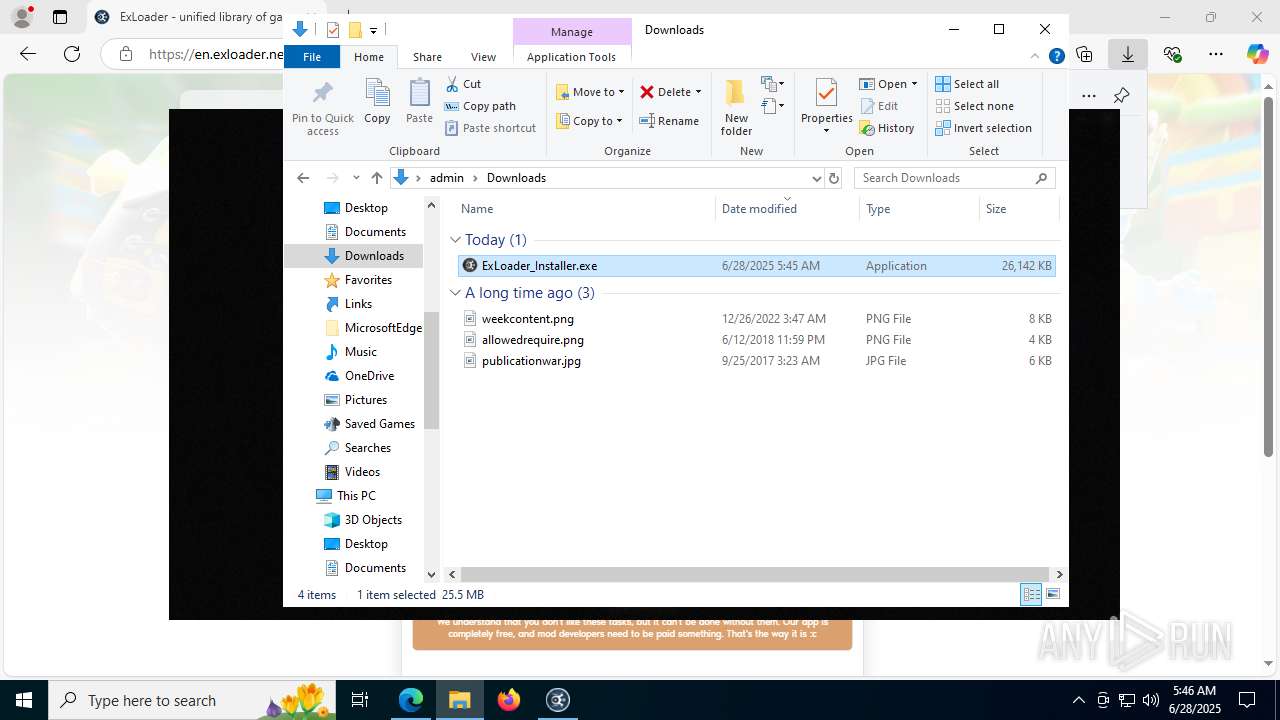Sort by Size column header
1280x720 pixels.
tap(1018, 209)
